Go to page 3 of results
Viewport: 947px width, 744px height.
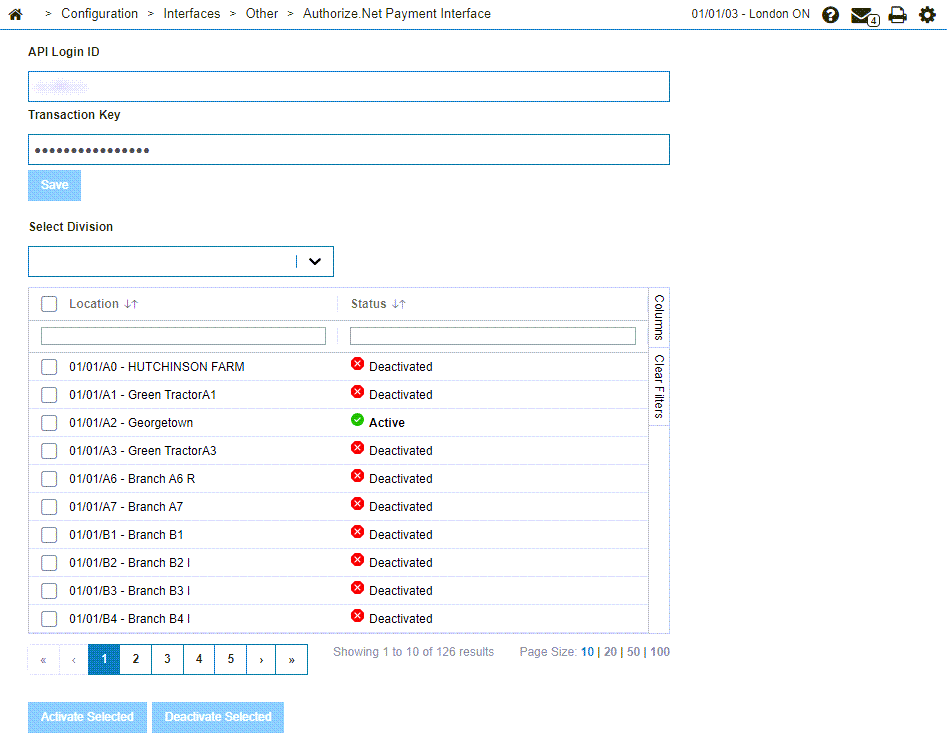pyautogui.click(x=167, y=660)
